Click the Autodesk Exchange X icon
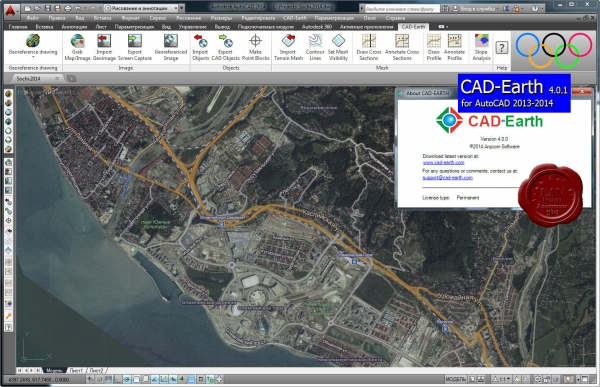 [x=506, y=8]
